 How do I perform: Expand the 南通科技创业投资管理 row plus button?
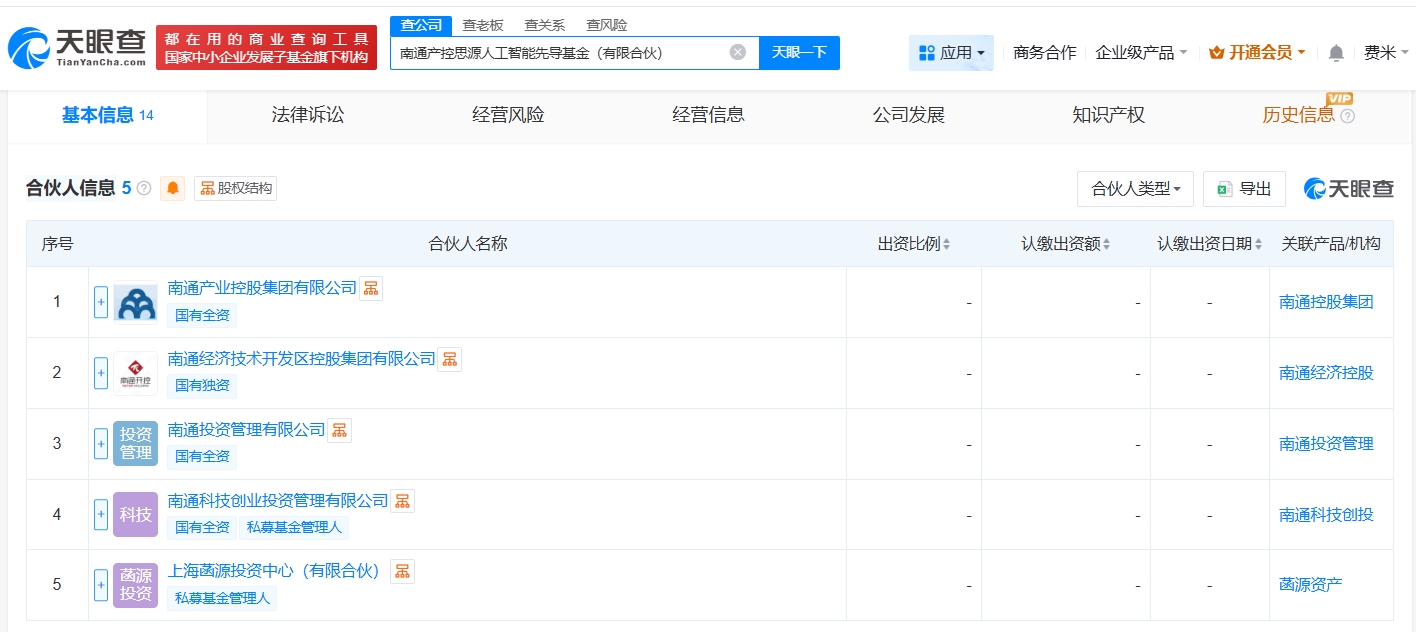click(x=101, y=514)
